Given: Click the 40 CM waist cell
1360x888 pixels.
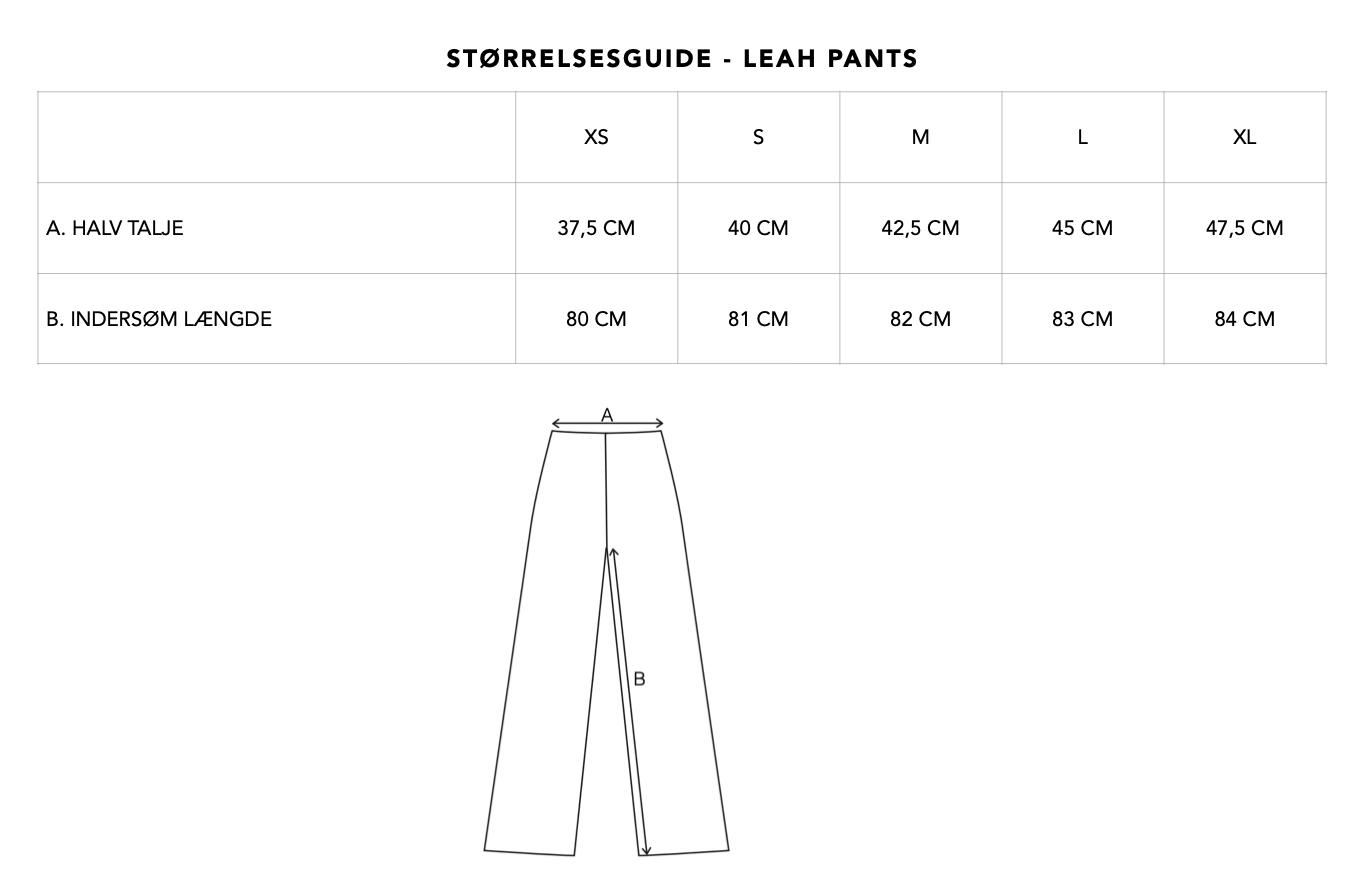Looking at the screenshot, I should (758, 228).
